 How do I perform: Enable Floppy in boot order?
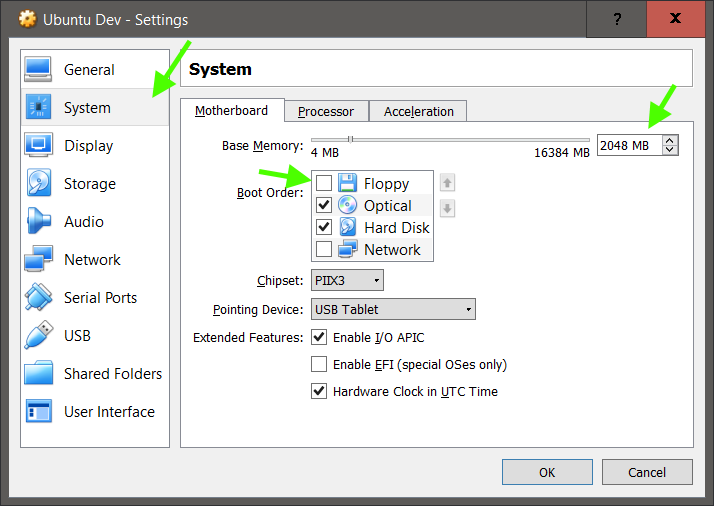(x=324, y=183)
